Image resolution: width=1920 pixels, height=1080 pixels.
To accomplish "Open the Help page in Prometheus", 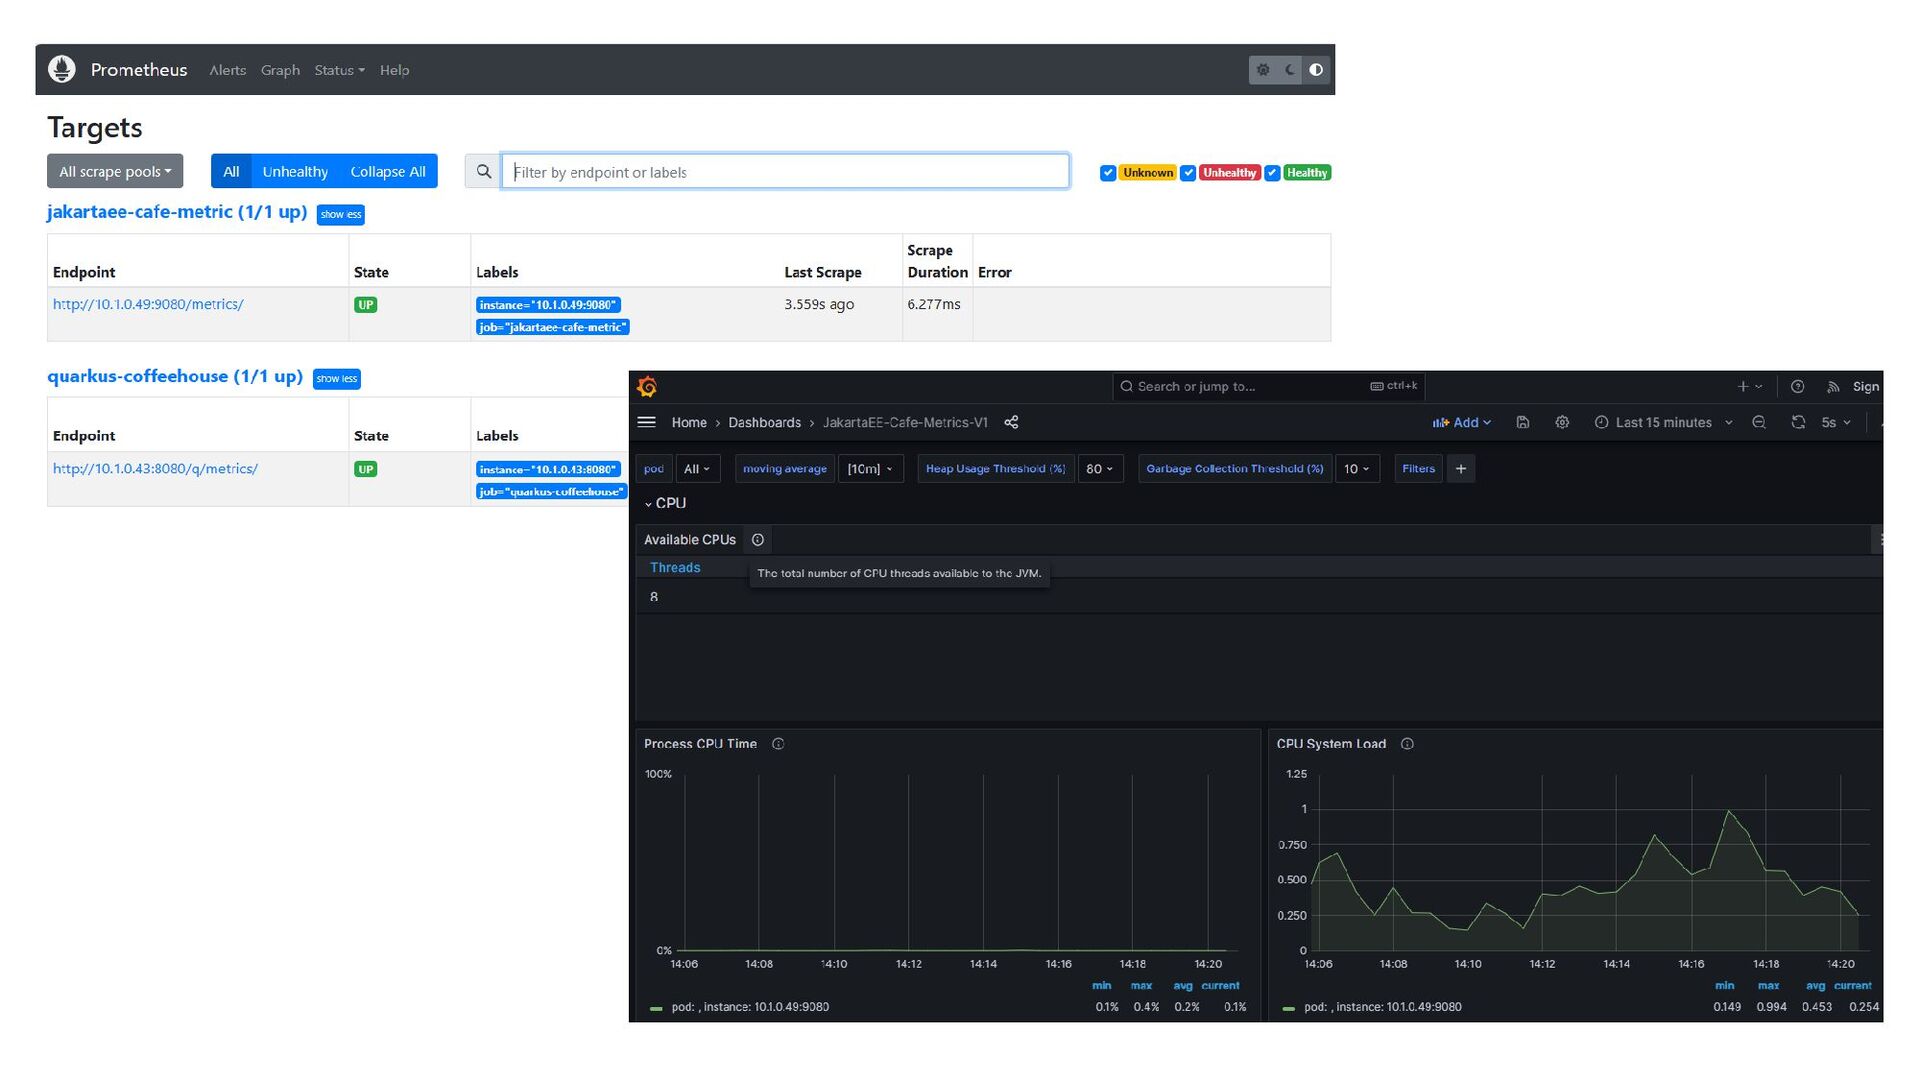I will (394, 70).
